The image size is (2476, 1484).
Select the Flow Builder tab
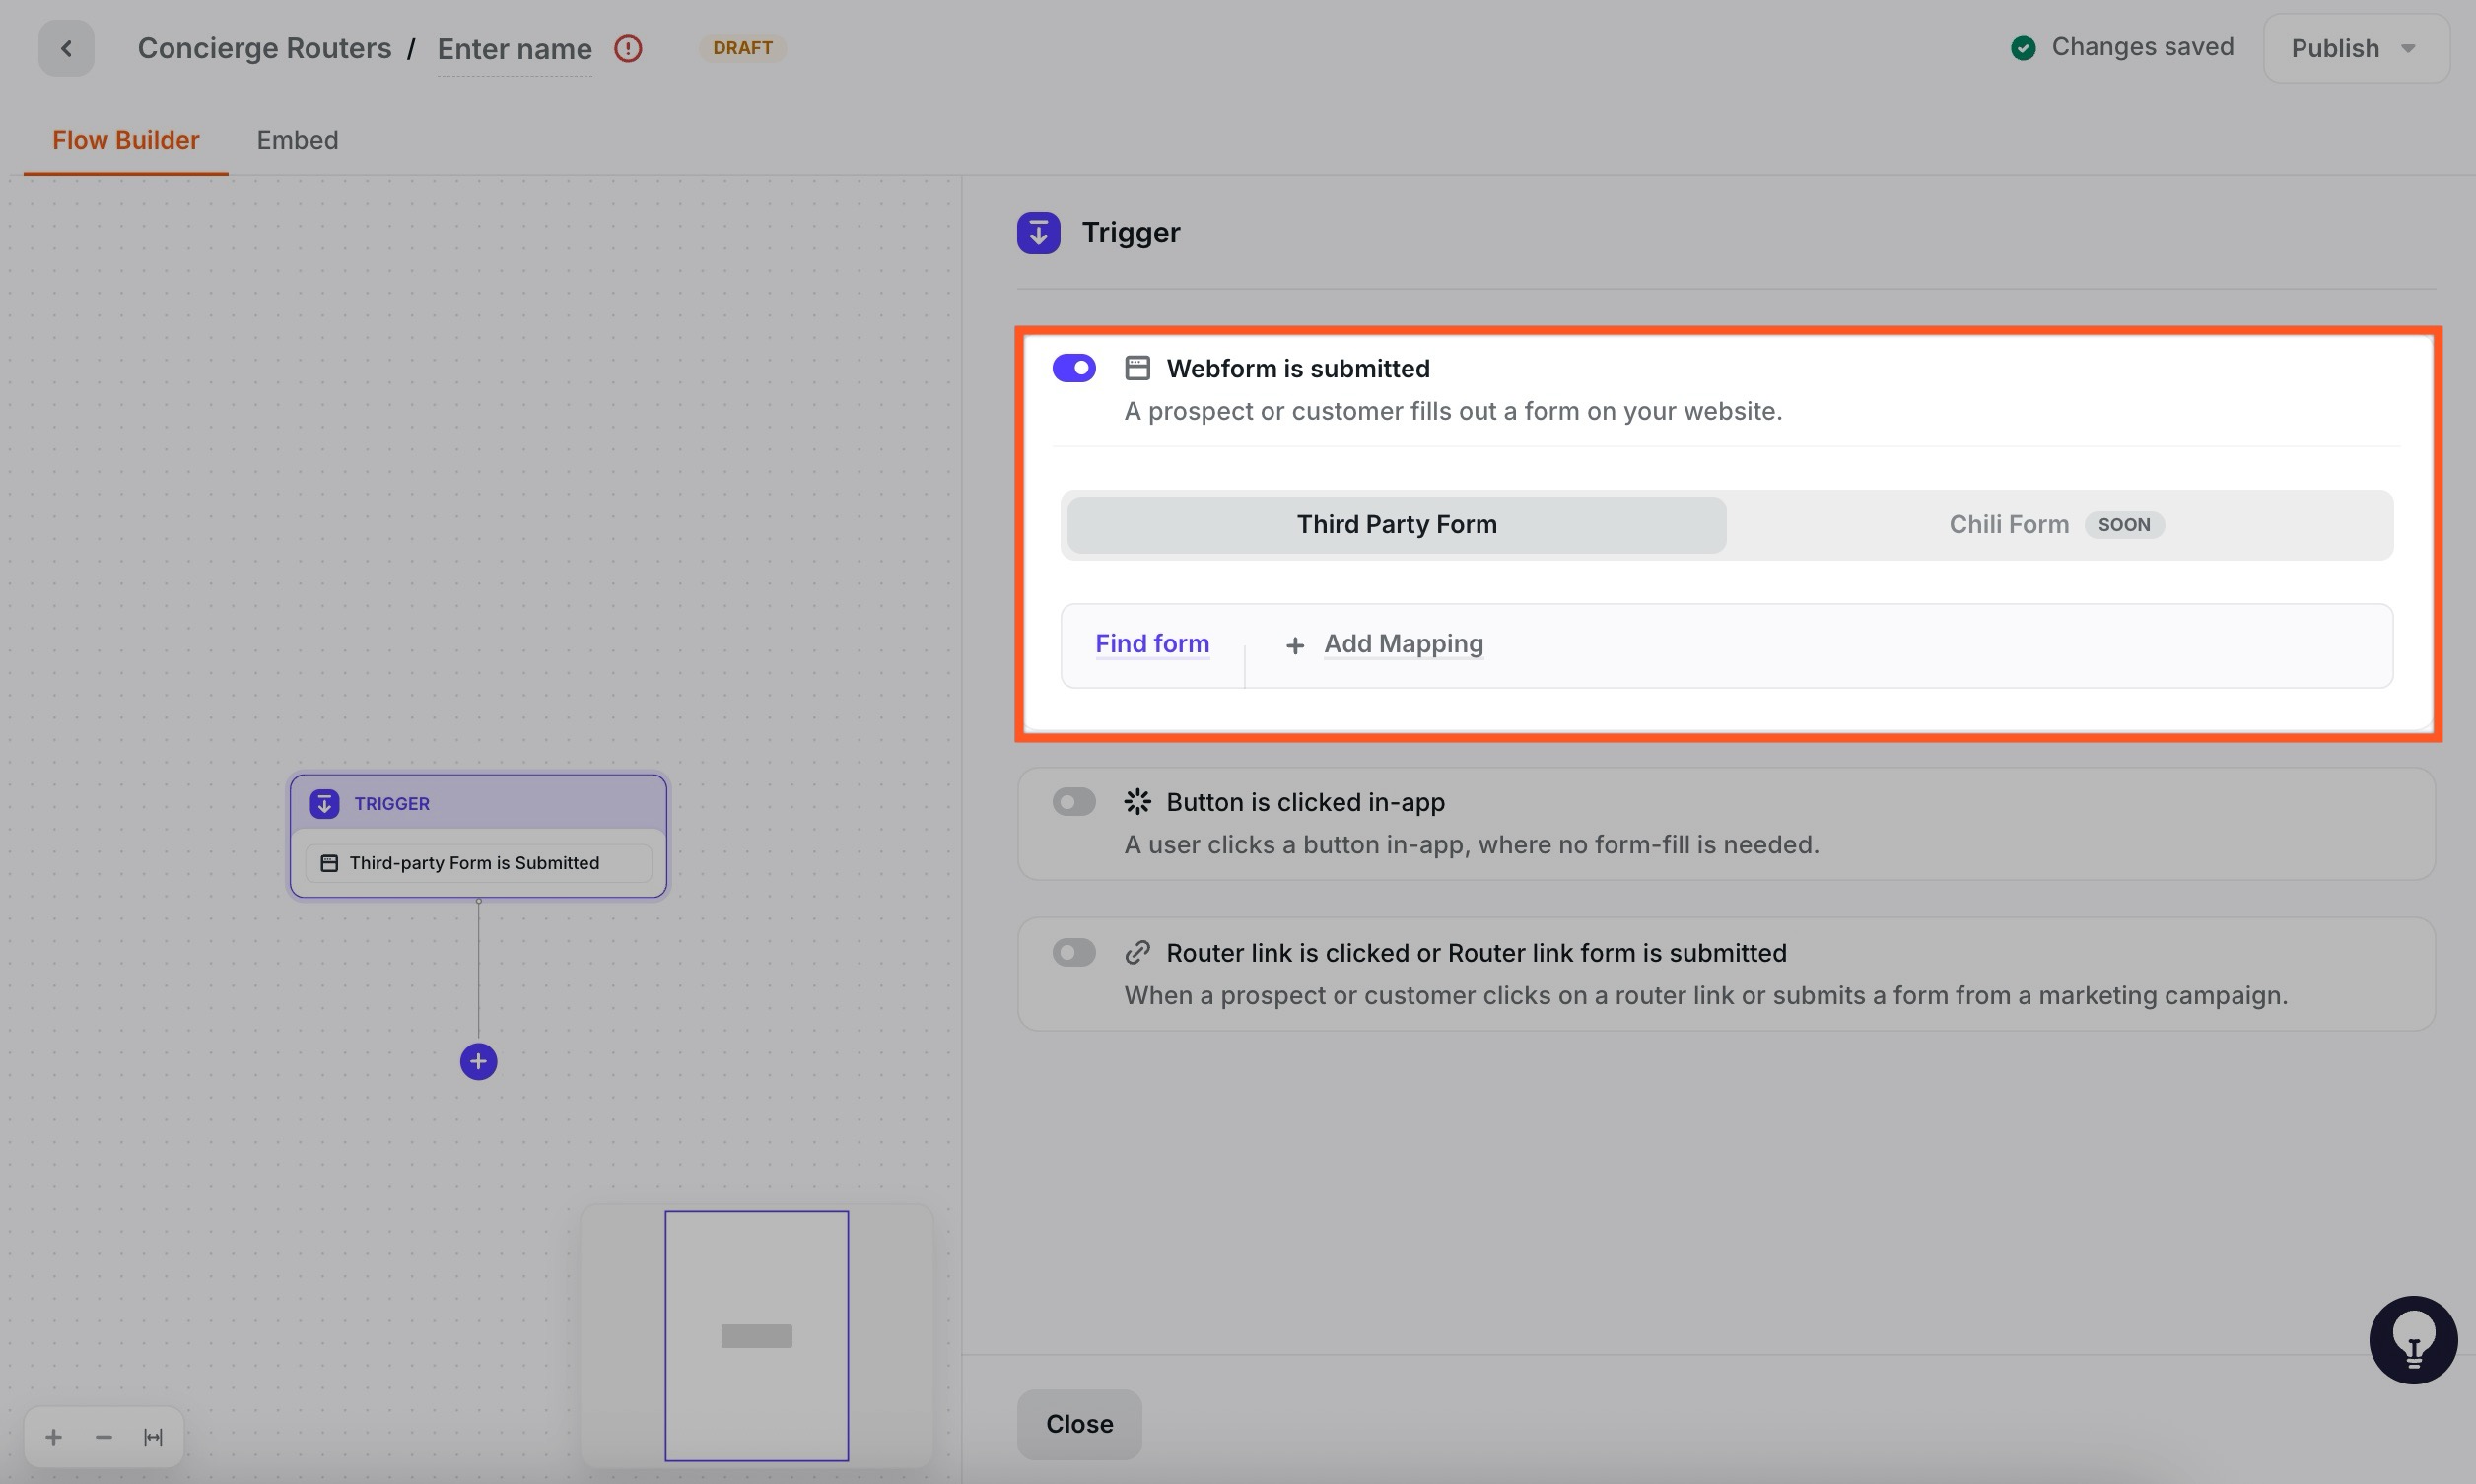coord(126,140)
